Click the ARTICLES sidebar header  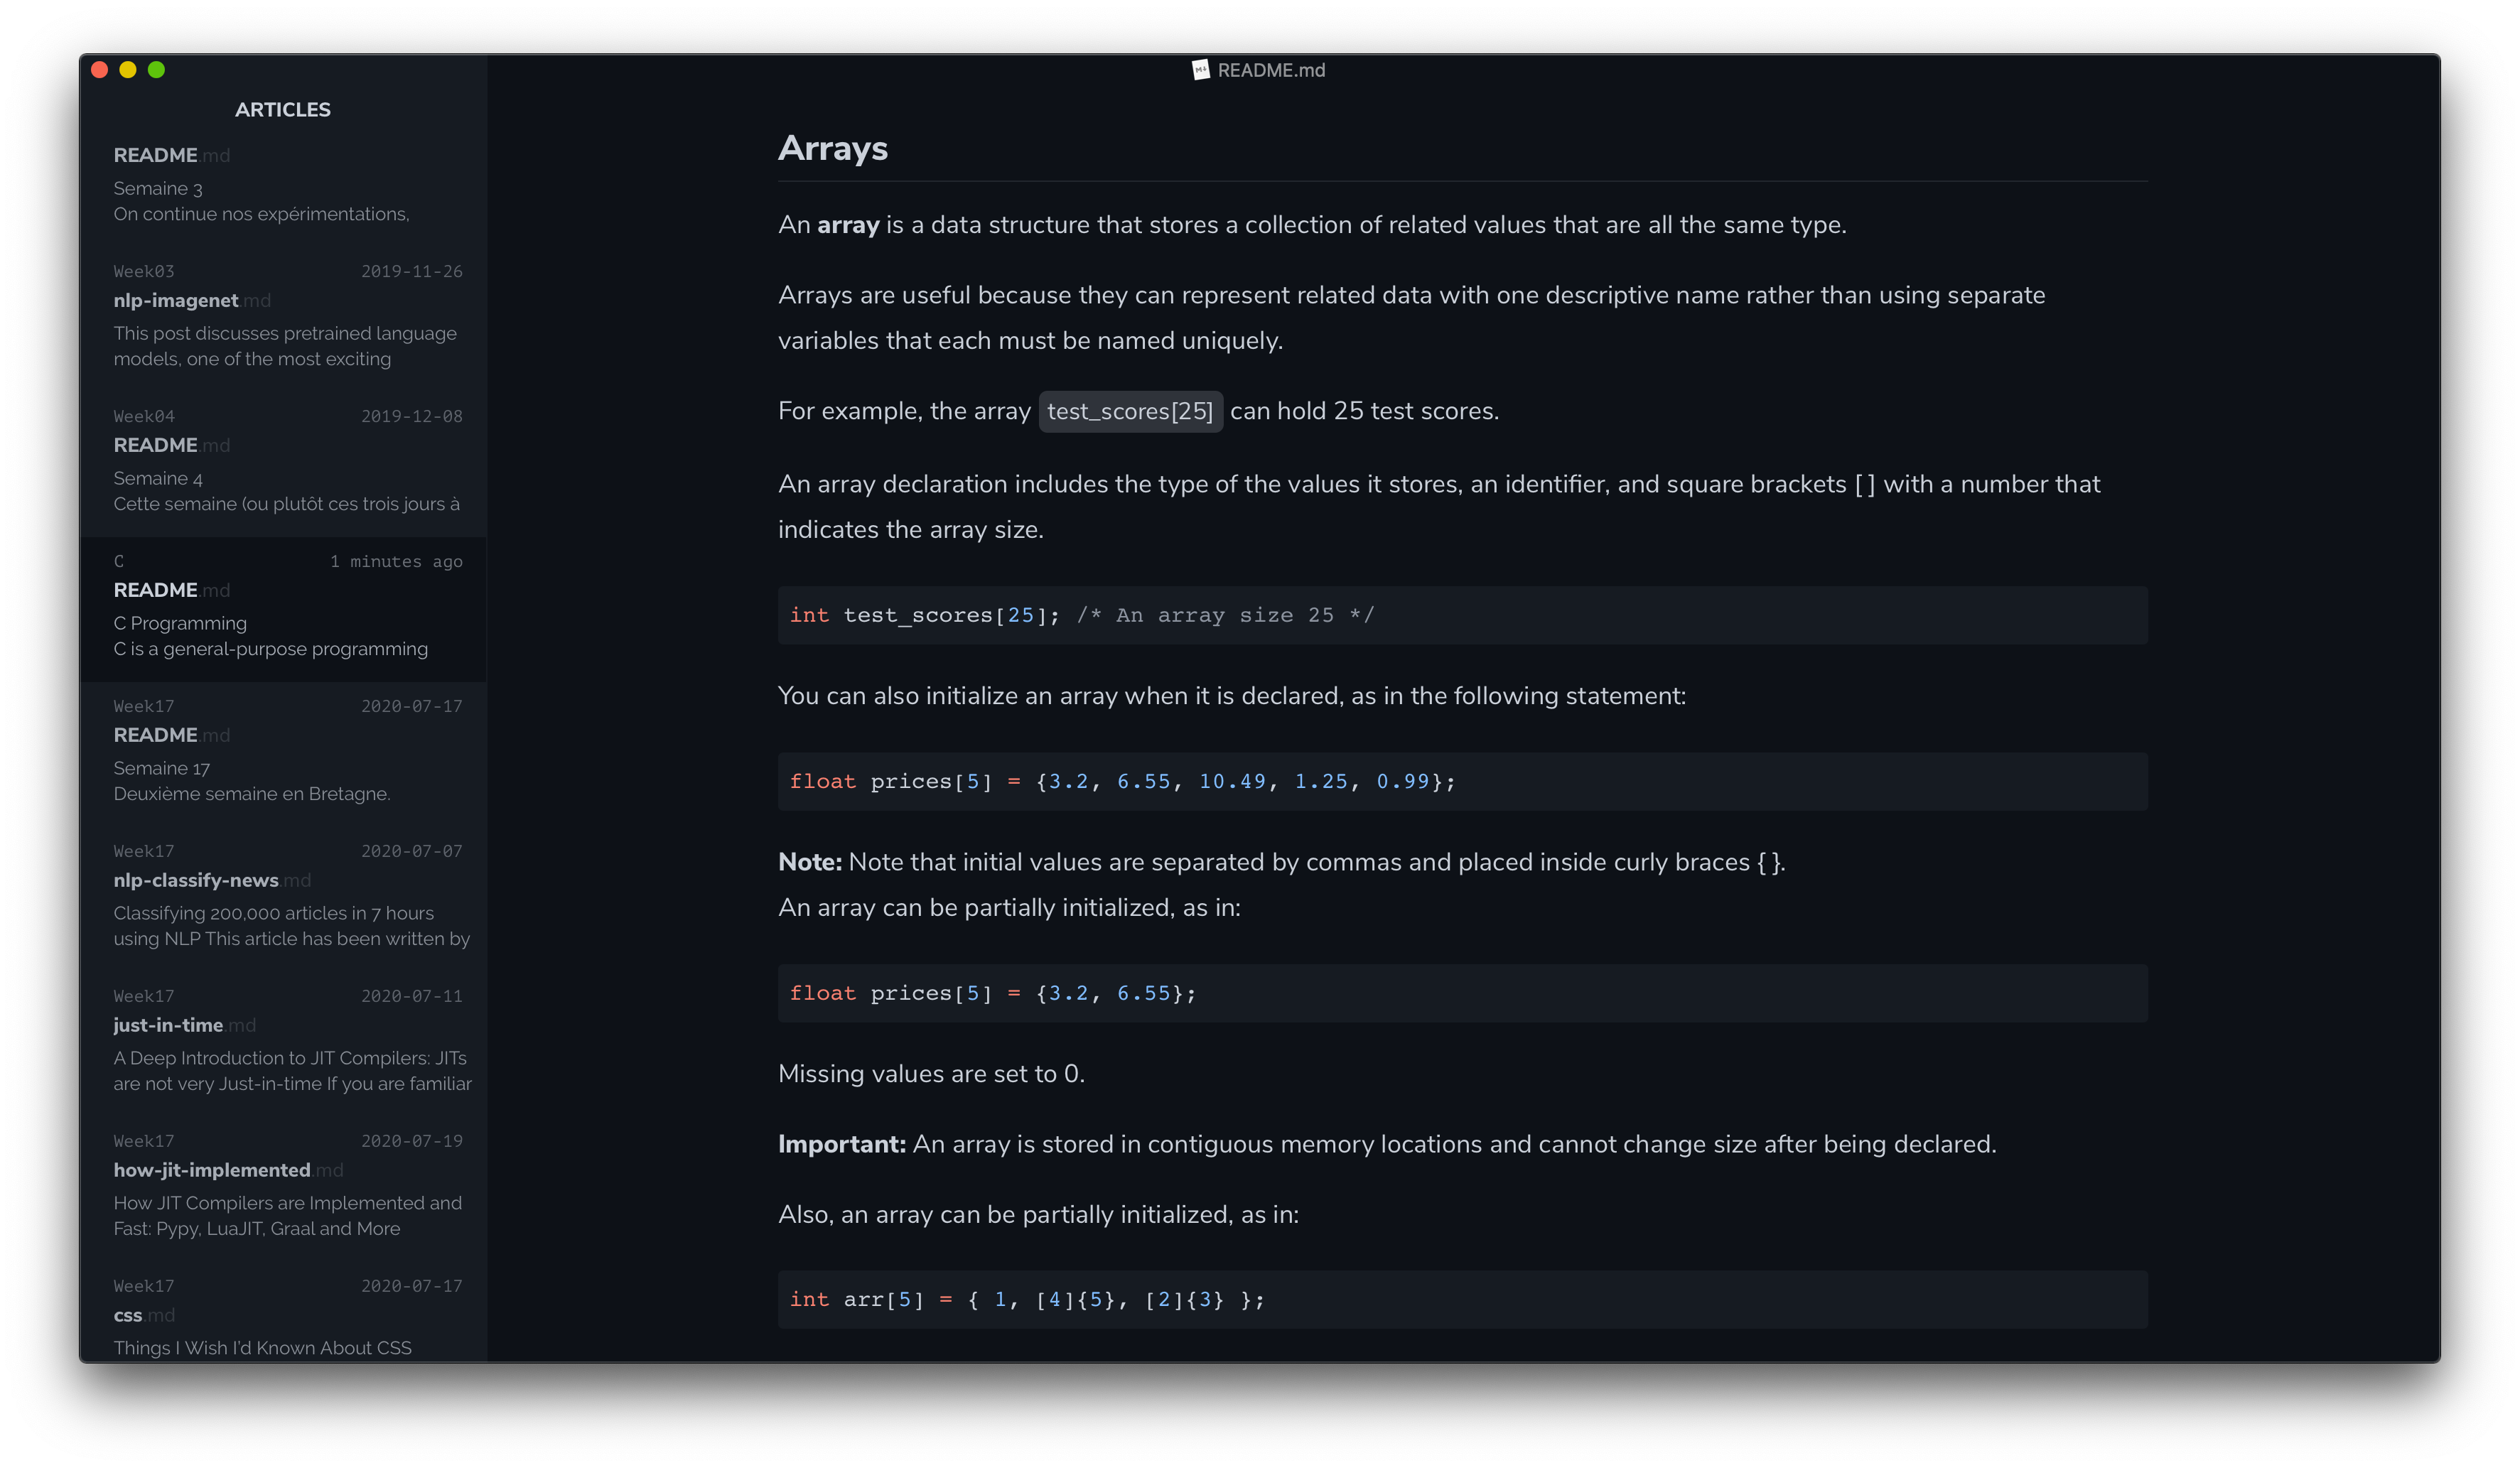click(283, 110)
